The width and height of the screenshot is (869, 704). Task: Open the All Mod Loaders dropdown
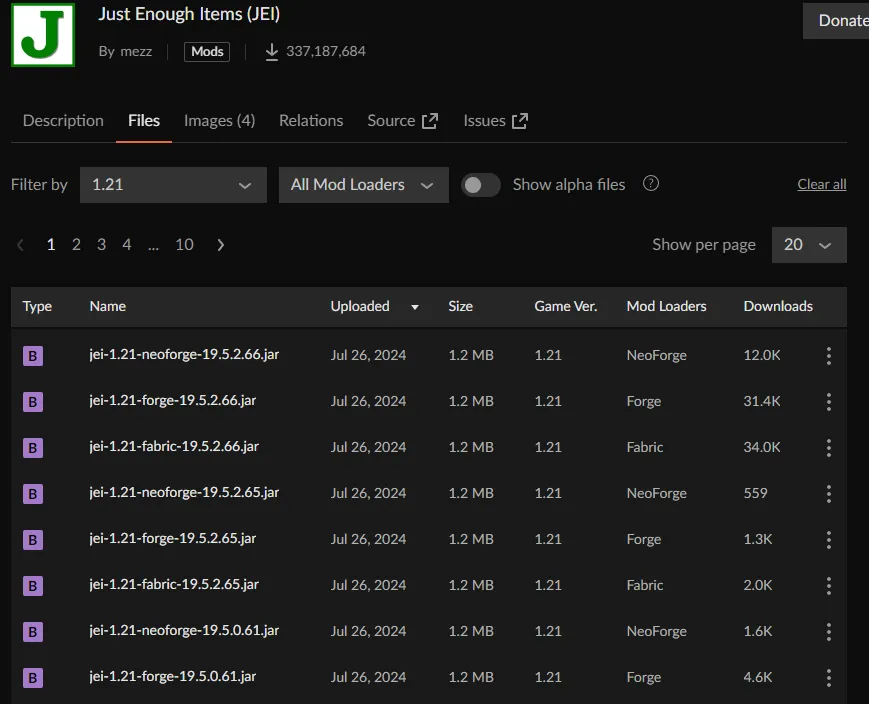click(362, 185)
